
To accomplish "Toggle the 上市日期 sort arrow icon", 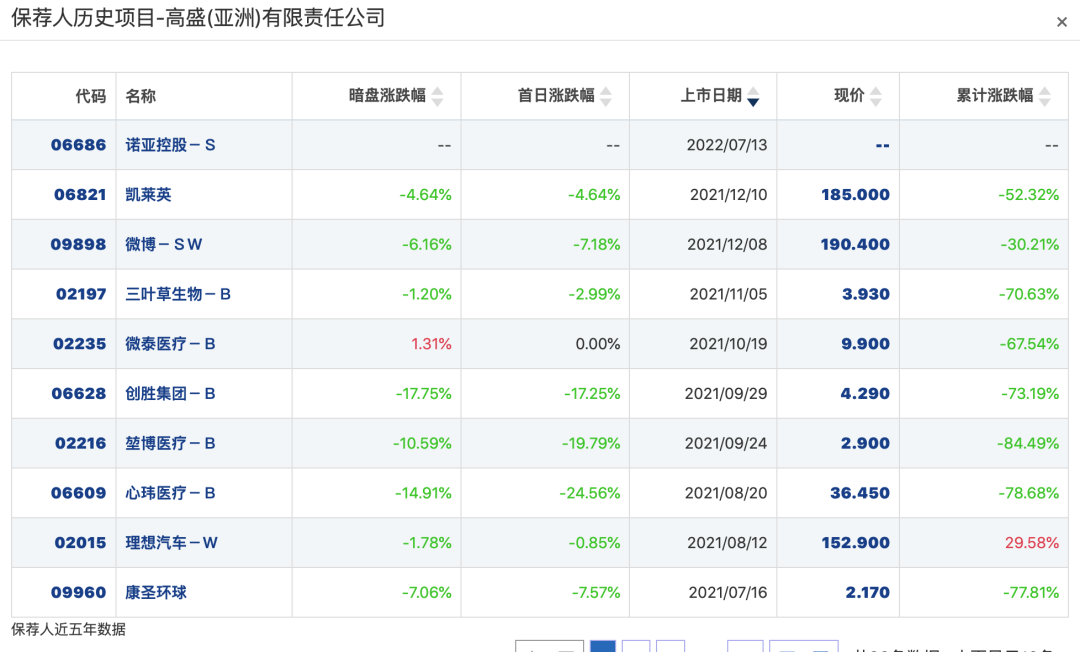I will coord(754,96).
